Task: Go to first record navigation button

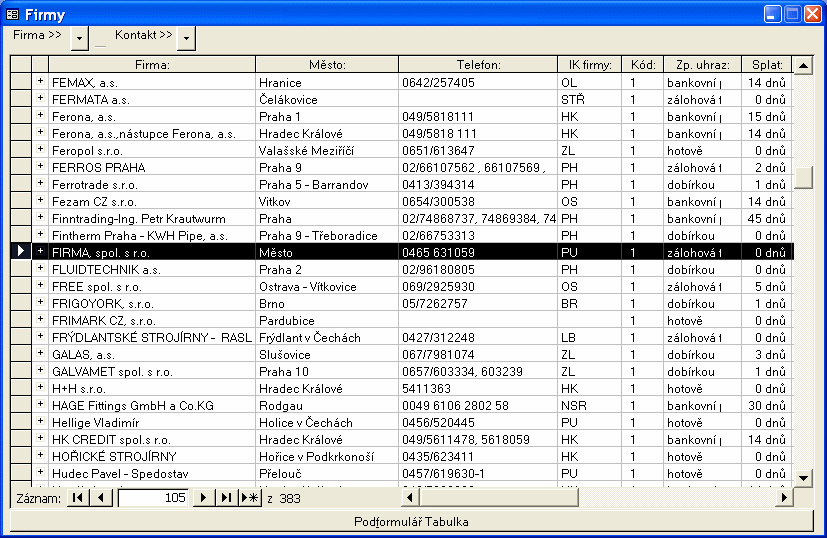Action: coord(77,498)
